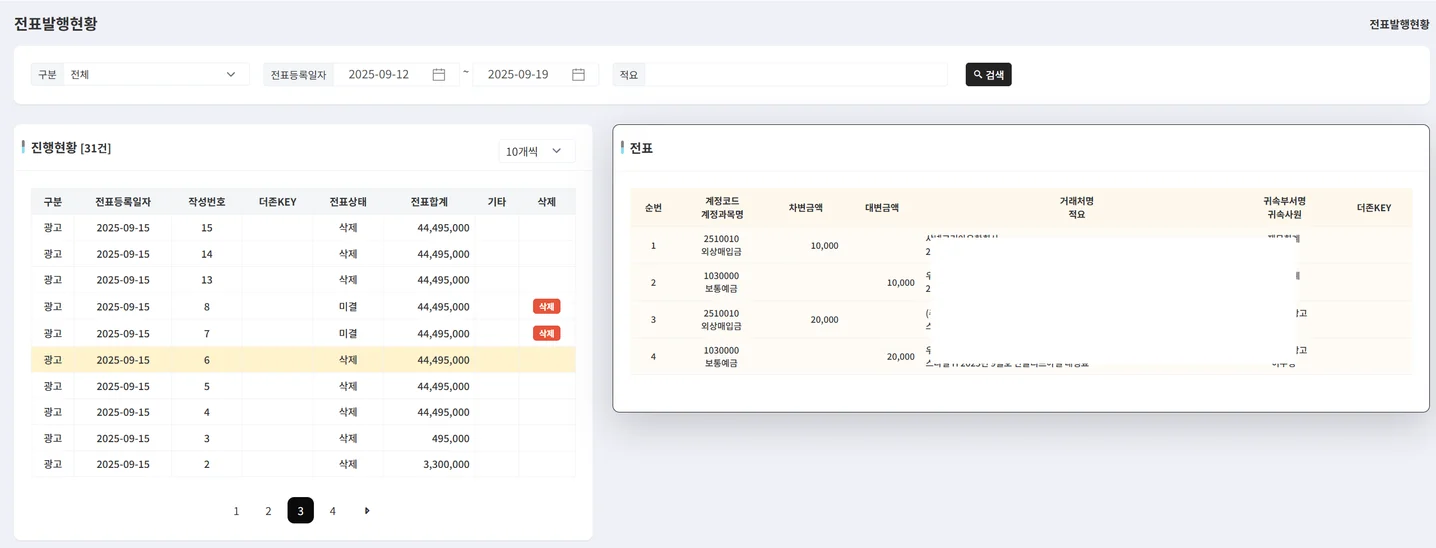Focus the 적요 text input

point(796,74)
